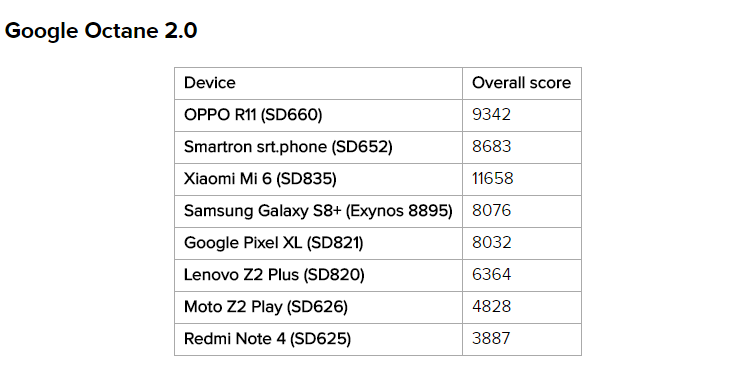750x377 pixels.
Task: Click the score 8076 cell
Action: (x=522, y=211)
